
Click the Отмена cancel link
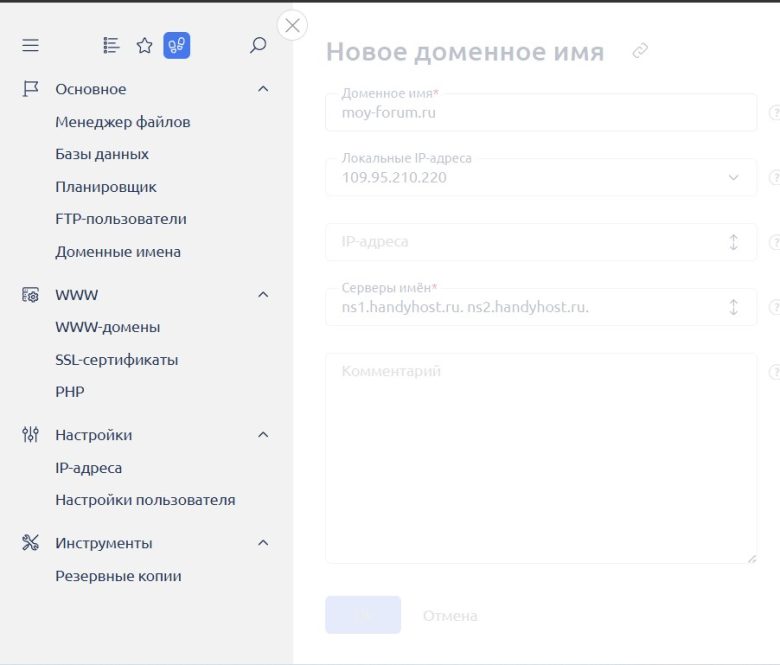click(450, 616)
